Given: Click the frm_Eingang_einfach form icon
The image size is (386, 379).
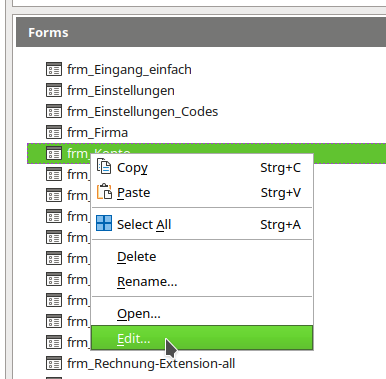Looking at the screenshot, I should coord(54,69).
